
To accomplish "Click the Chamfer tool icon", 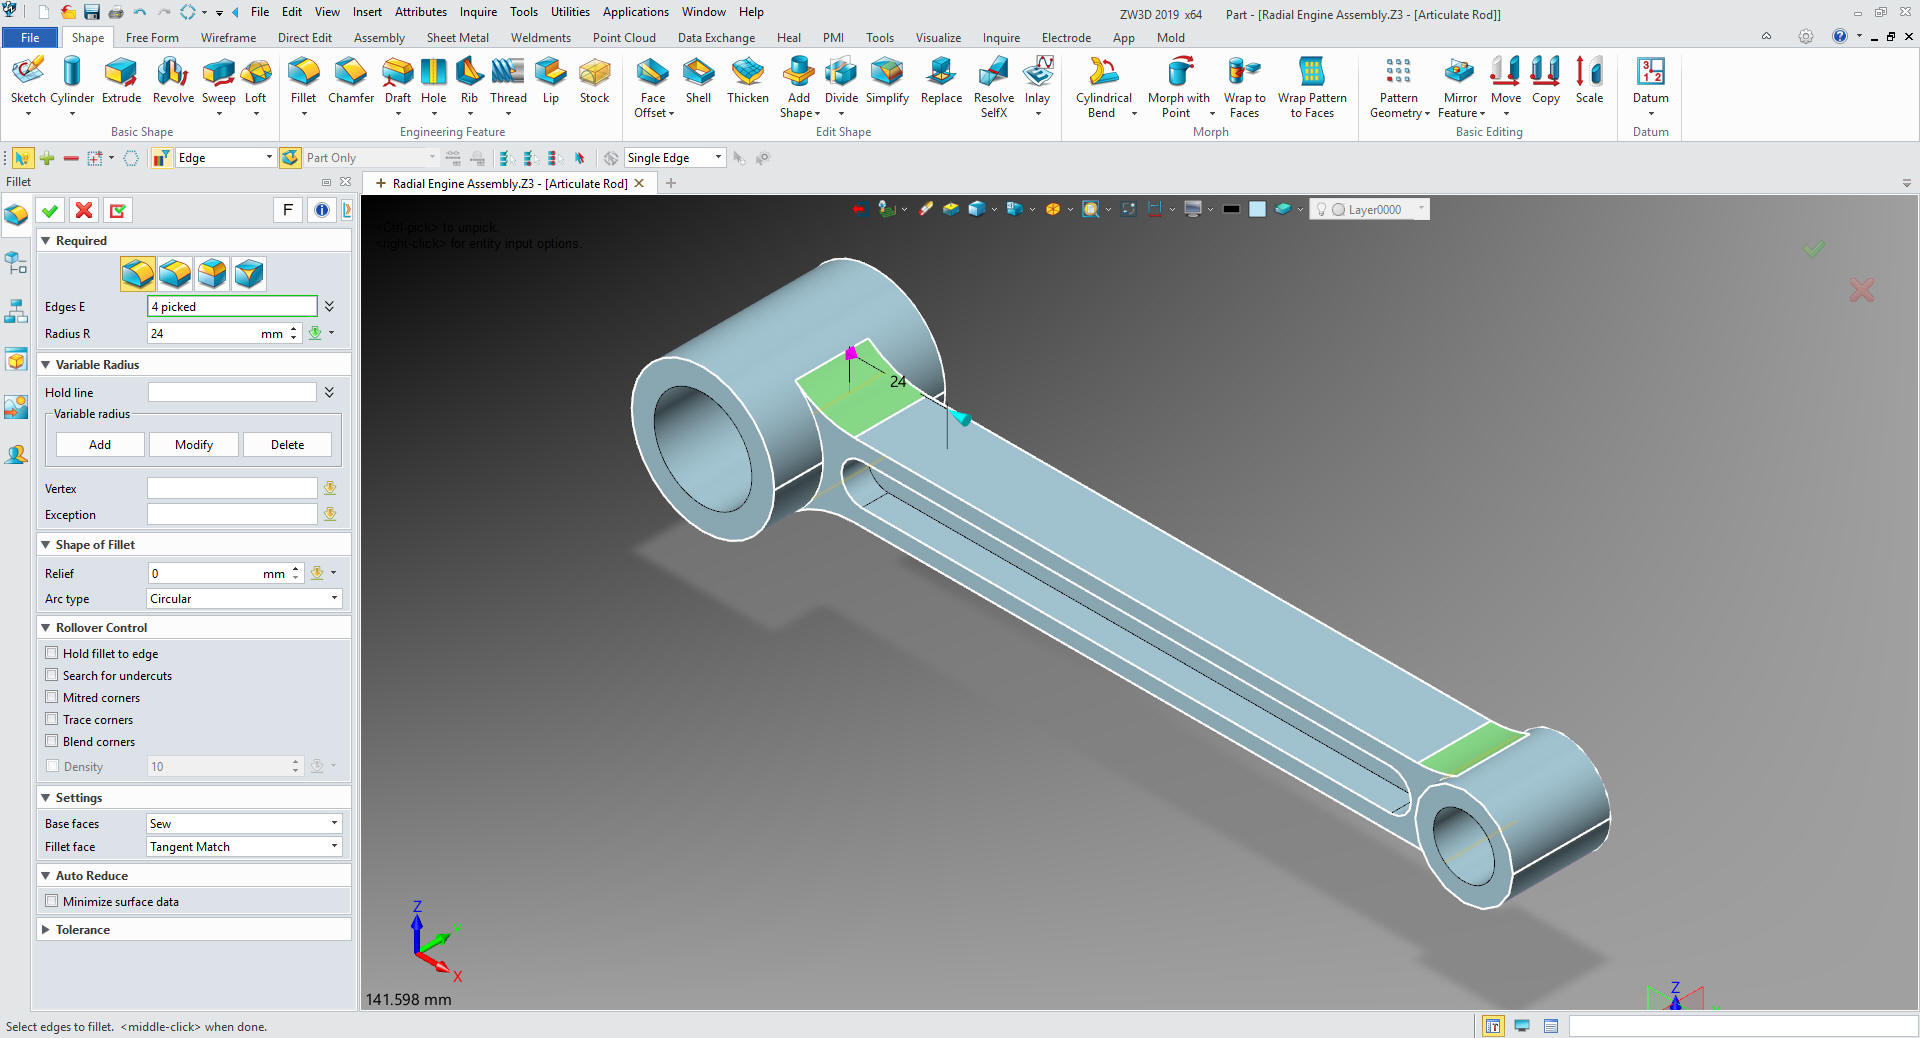I will 350,80.
